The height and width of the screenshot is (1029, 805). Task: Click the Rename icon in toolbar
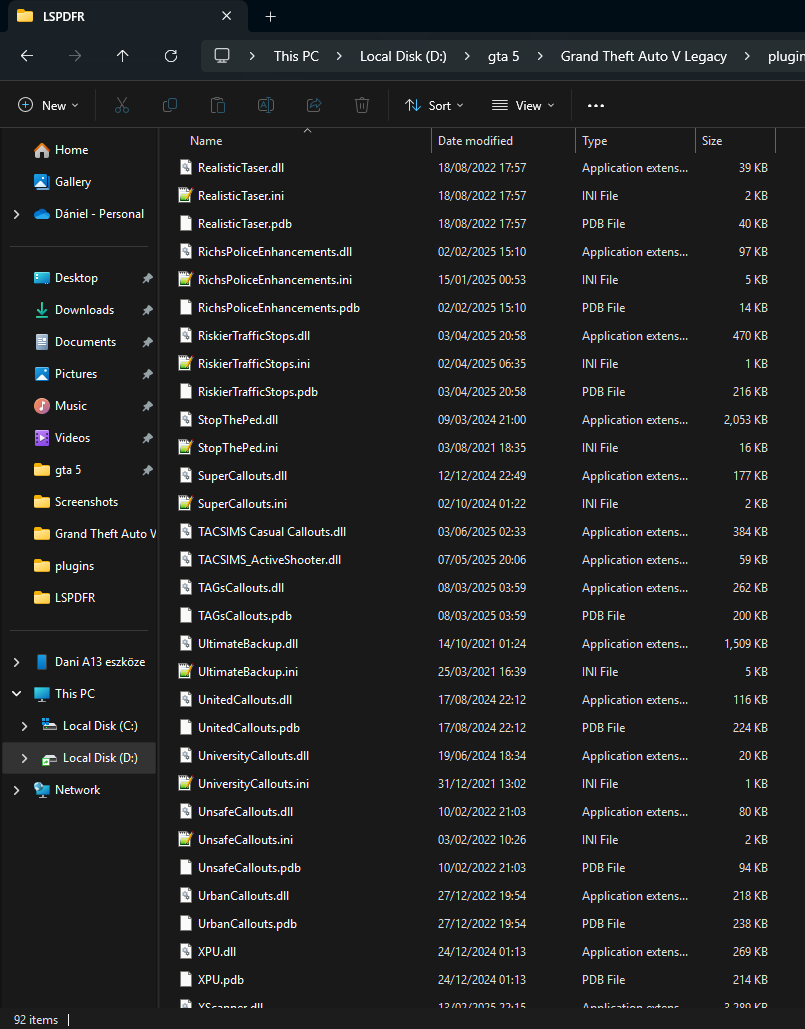coord(266,105)
